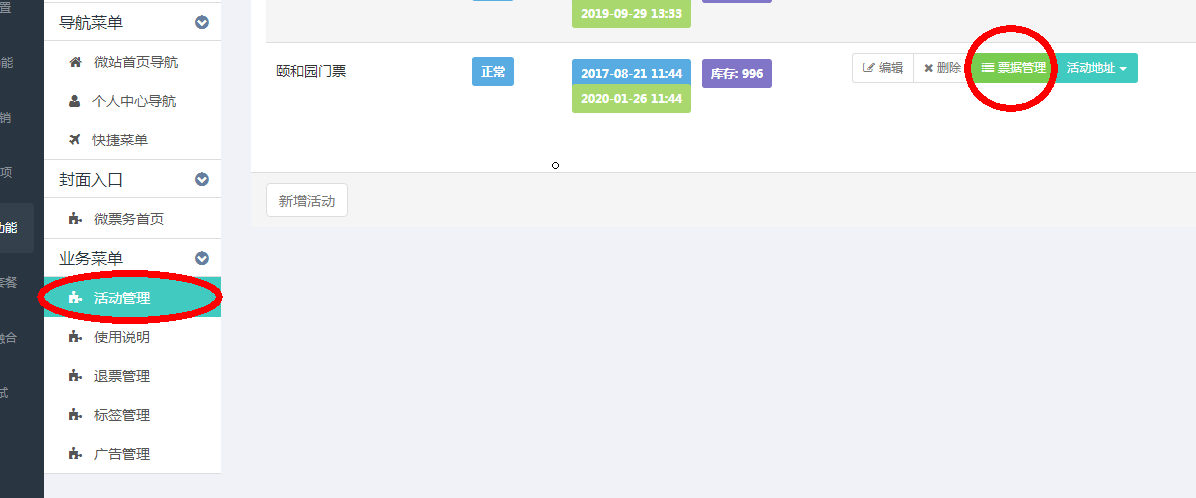Click the puzzle icon beside 使用说明

75,336
